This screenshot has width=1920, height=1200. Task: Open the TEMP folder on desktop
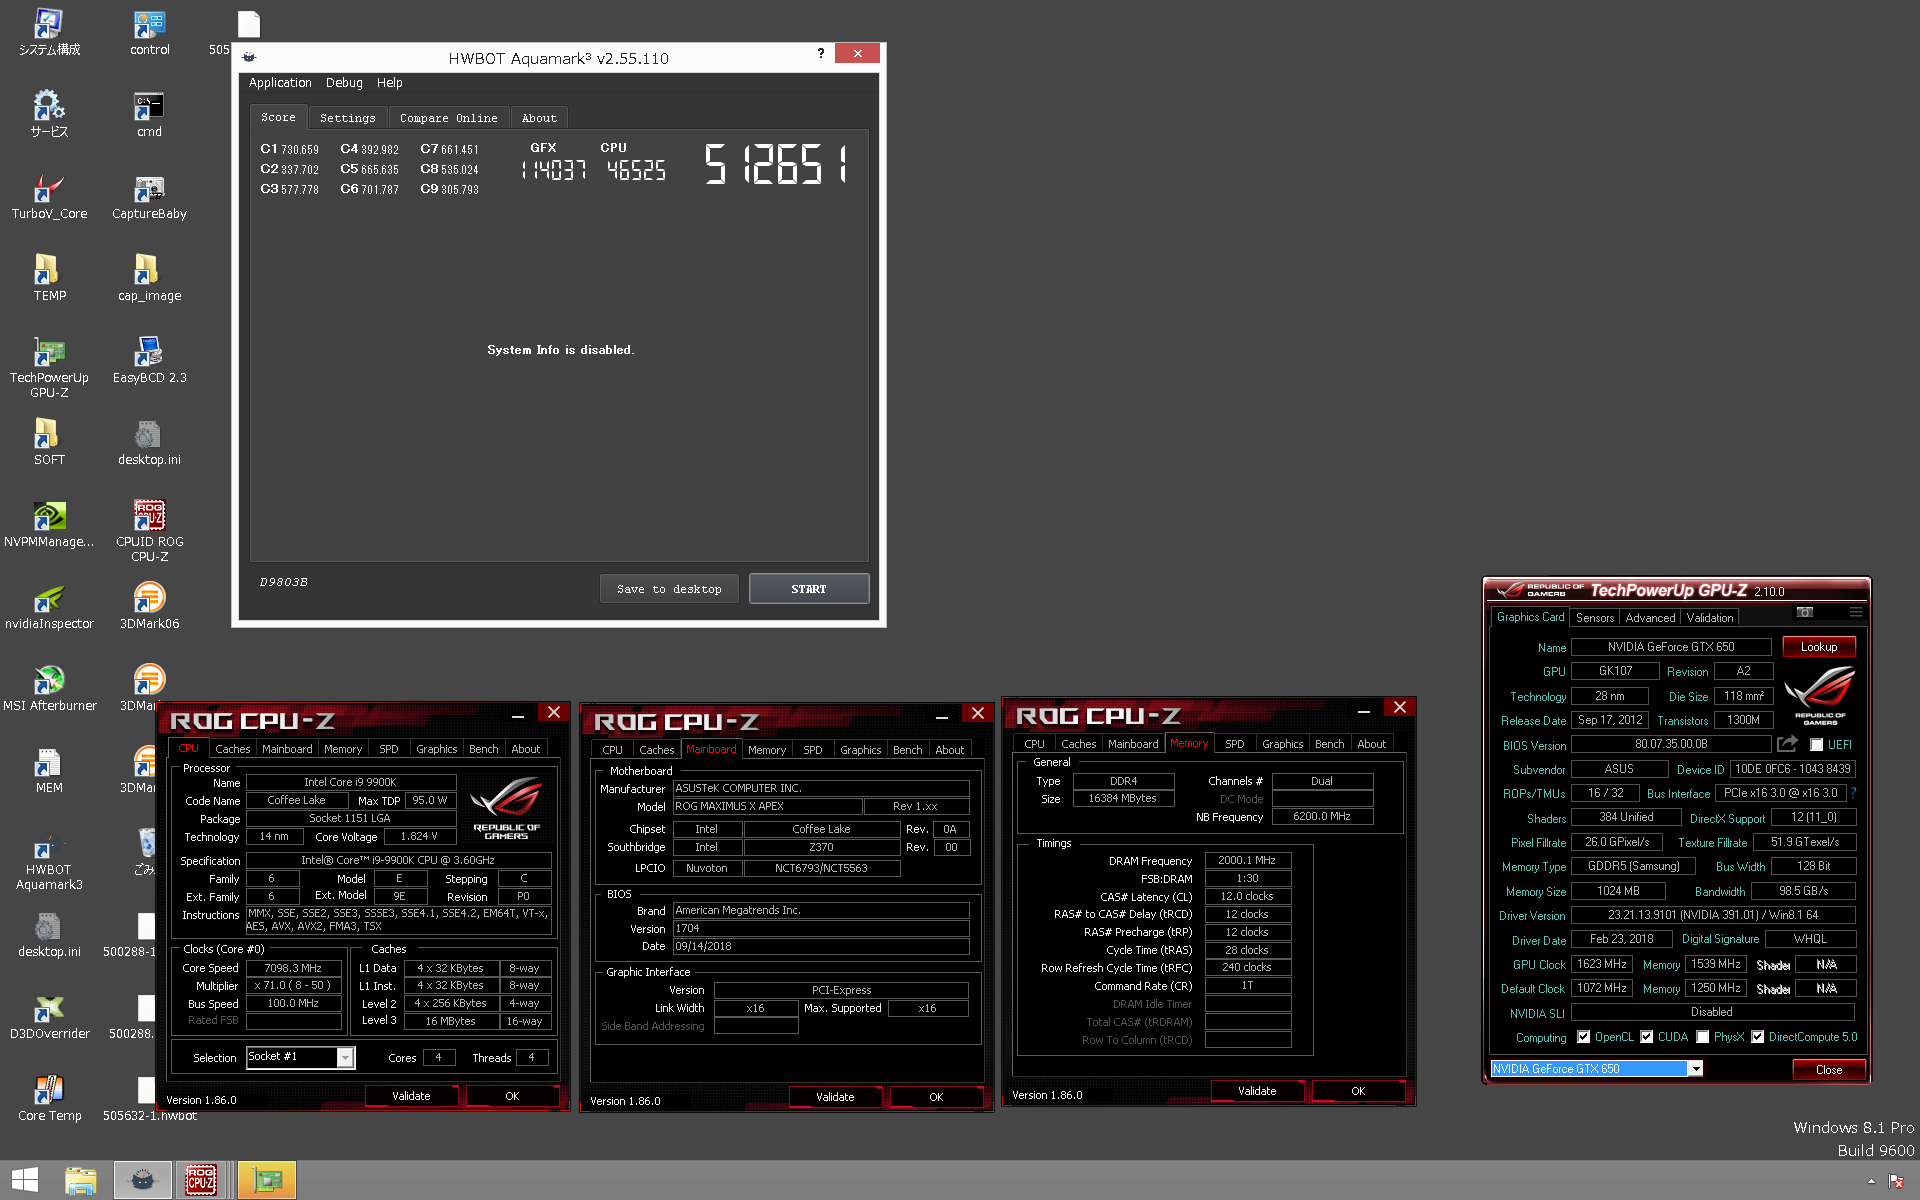click(x=49, y=278)
